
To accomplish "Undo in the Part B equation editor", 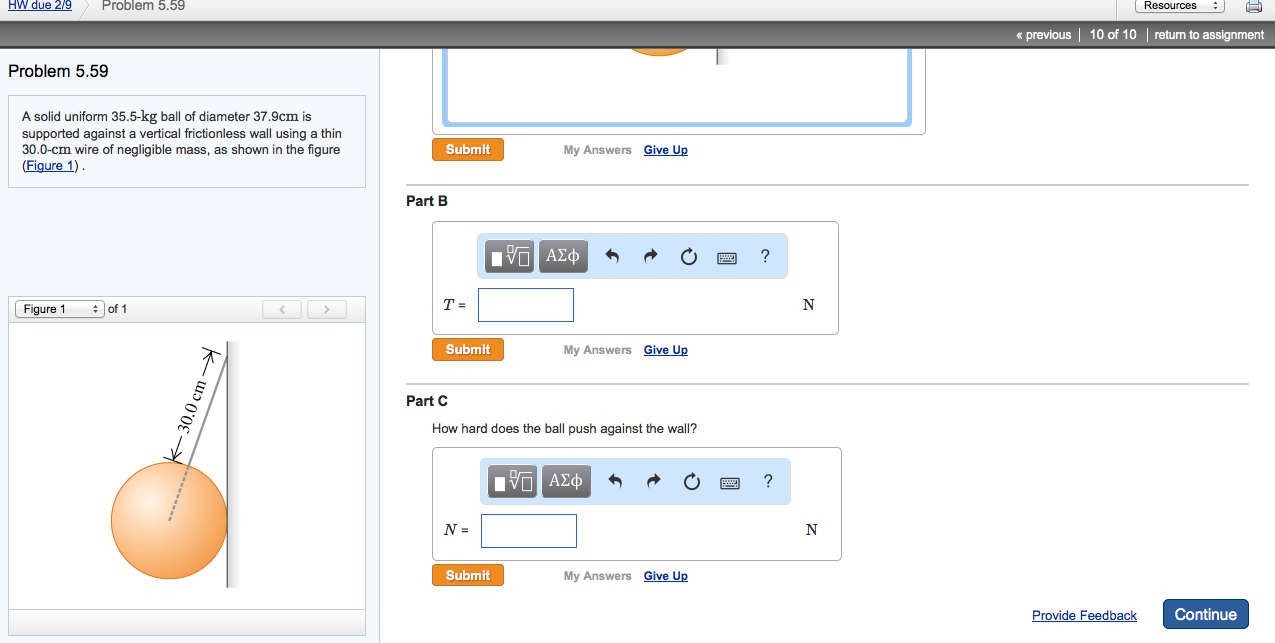I will [x=613, y=256].
